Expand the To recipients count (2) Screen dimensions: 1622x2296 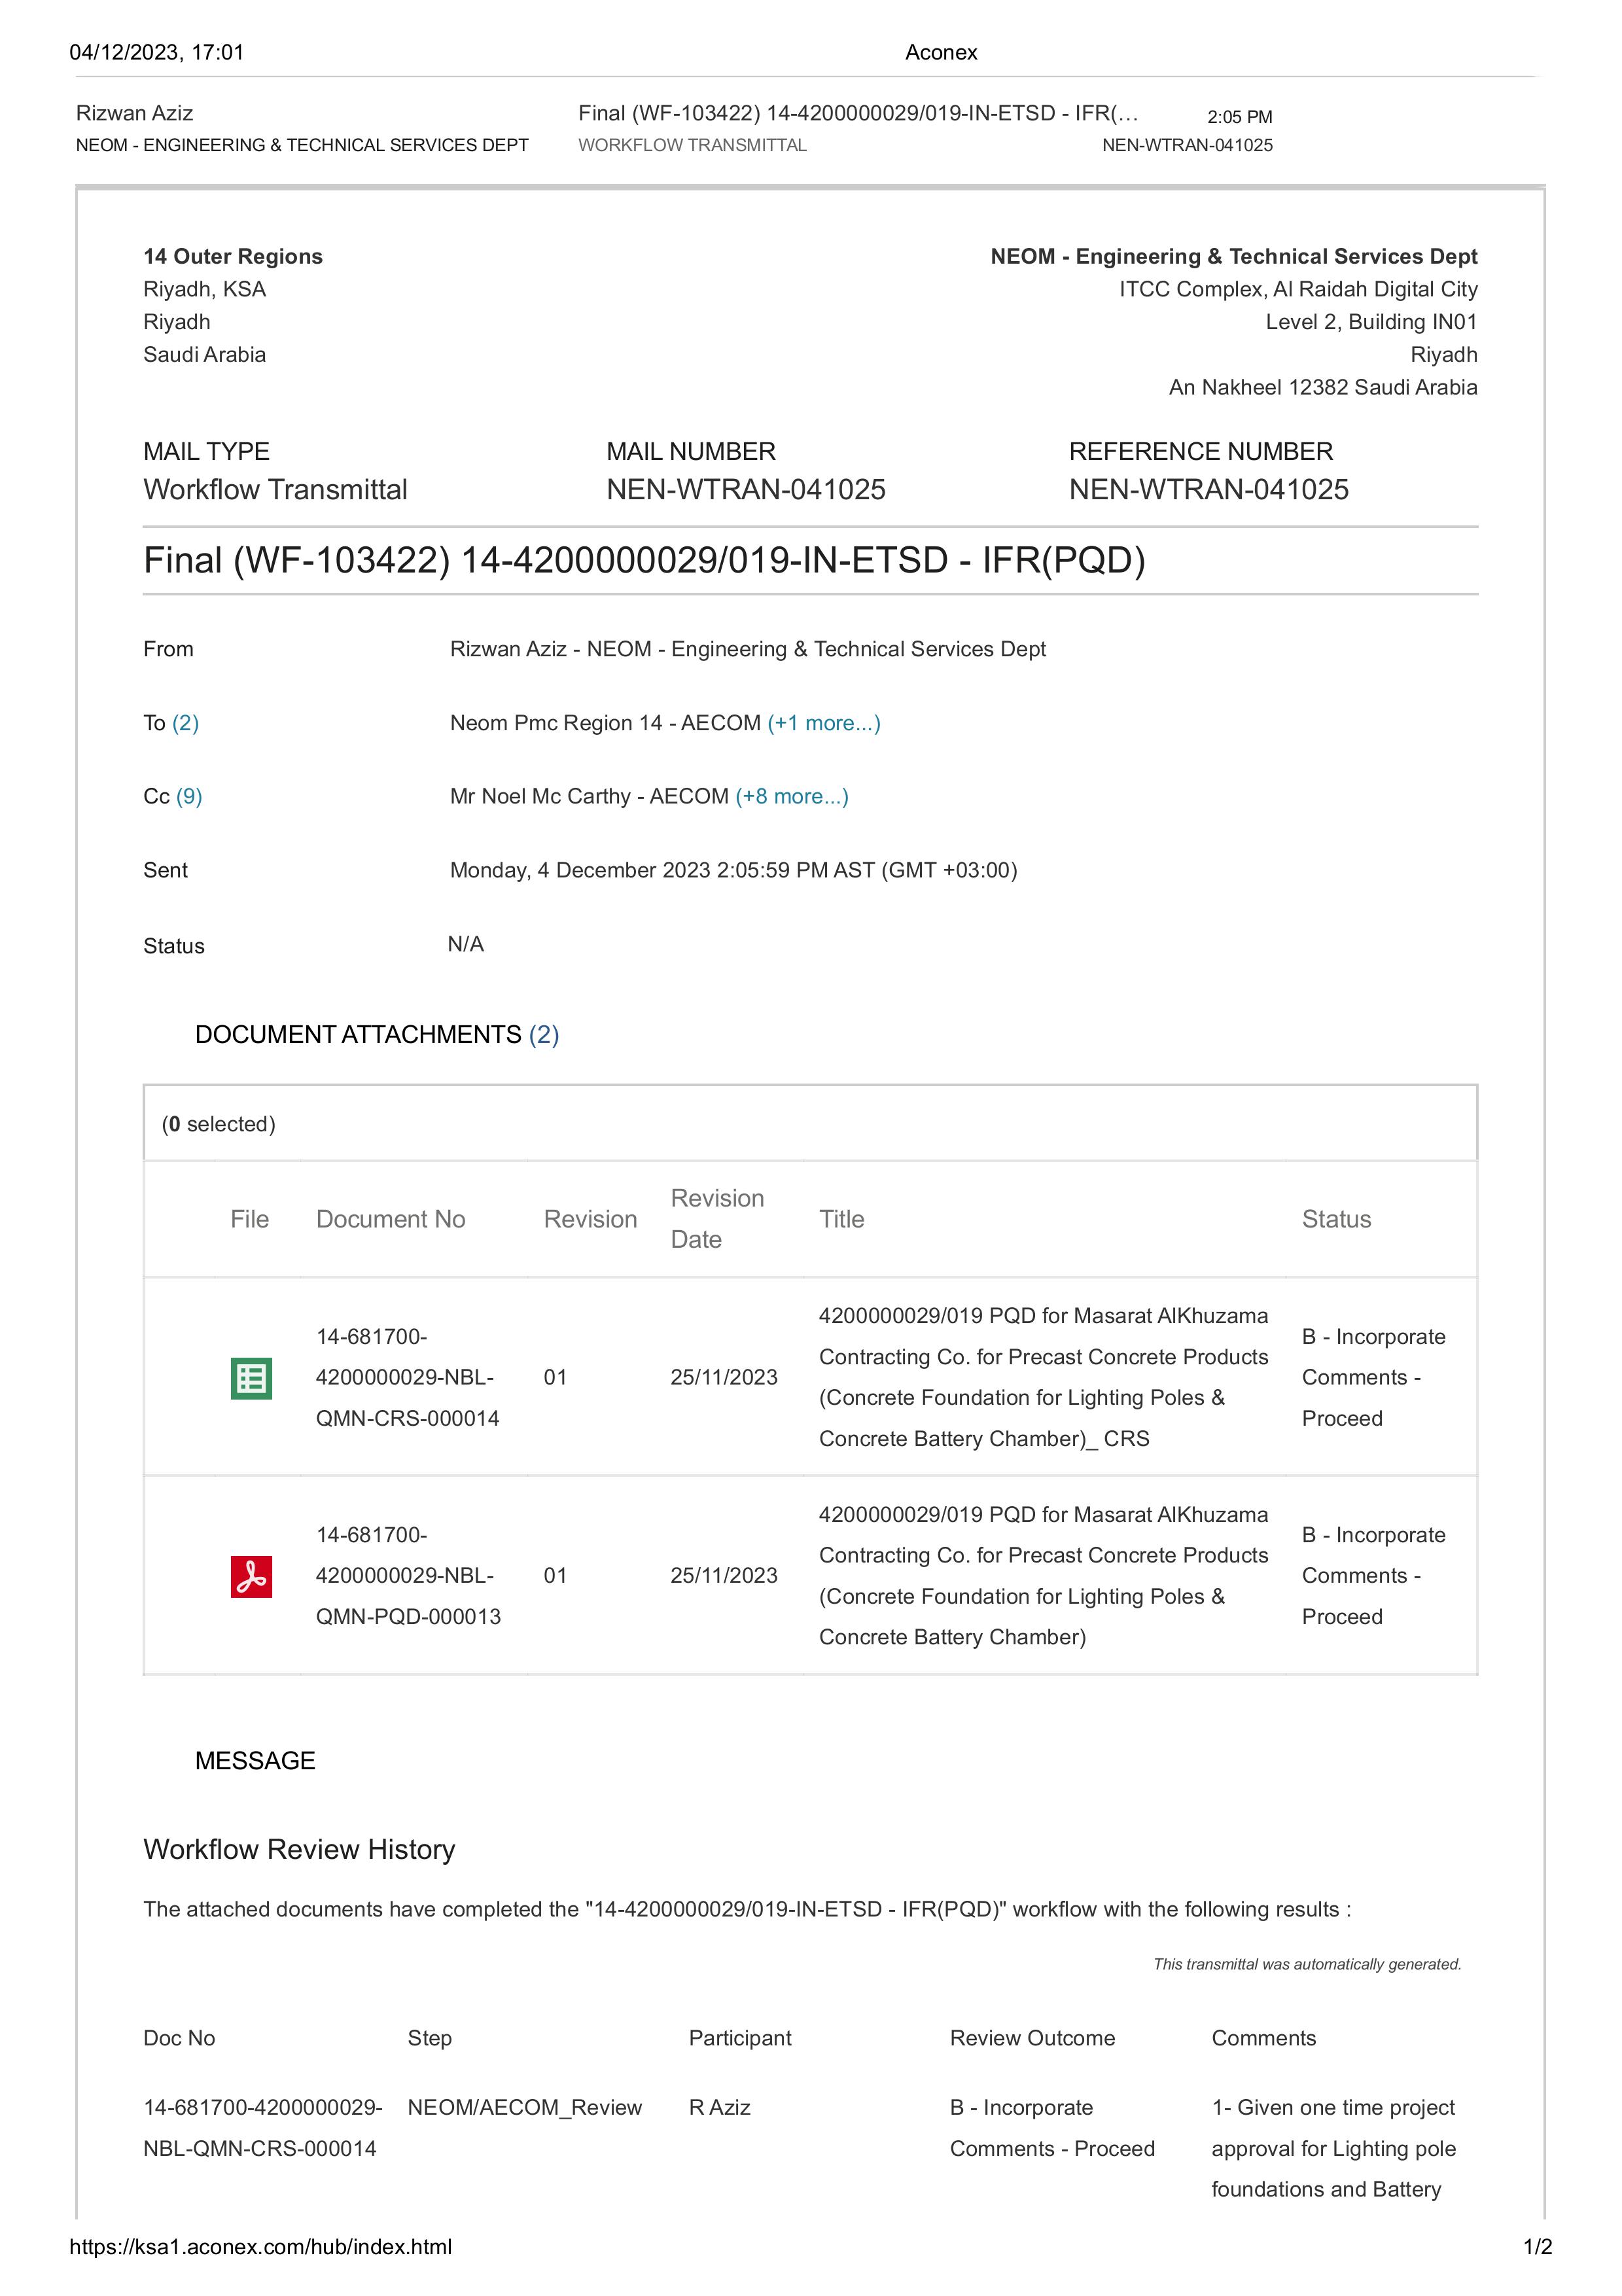point(185,723)
